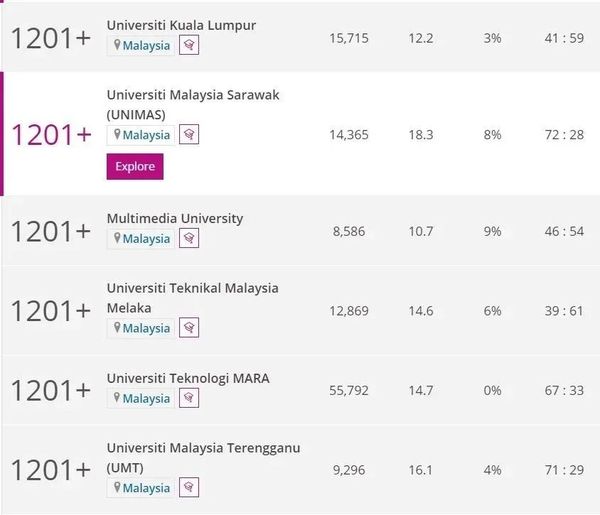600x515 pixels.
Task: Click graduation cap icon for Universiti Teknikal Malaysia Melaka
Action: (x=189, y=328)
